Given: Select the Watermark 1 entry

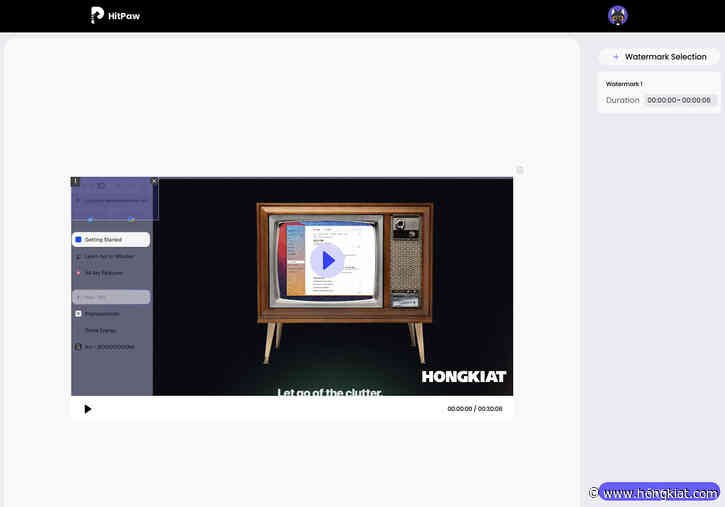Looking at the screenshot, I should click(658, 92).
